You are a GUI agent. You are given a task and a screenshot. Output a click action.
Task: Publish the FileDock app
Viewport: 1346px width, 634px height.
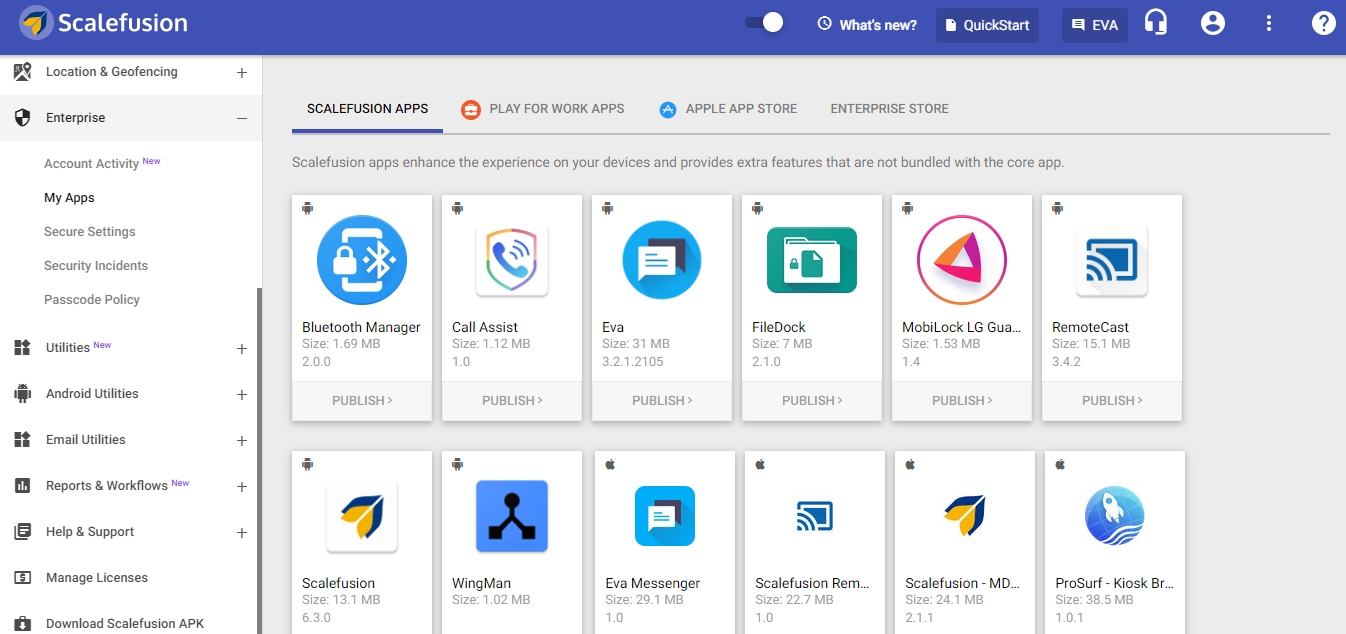[x=812, y=401]
